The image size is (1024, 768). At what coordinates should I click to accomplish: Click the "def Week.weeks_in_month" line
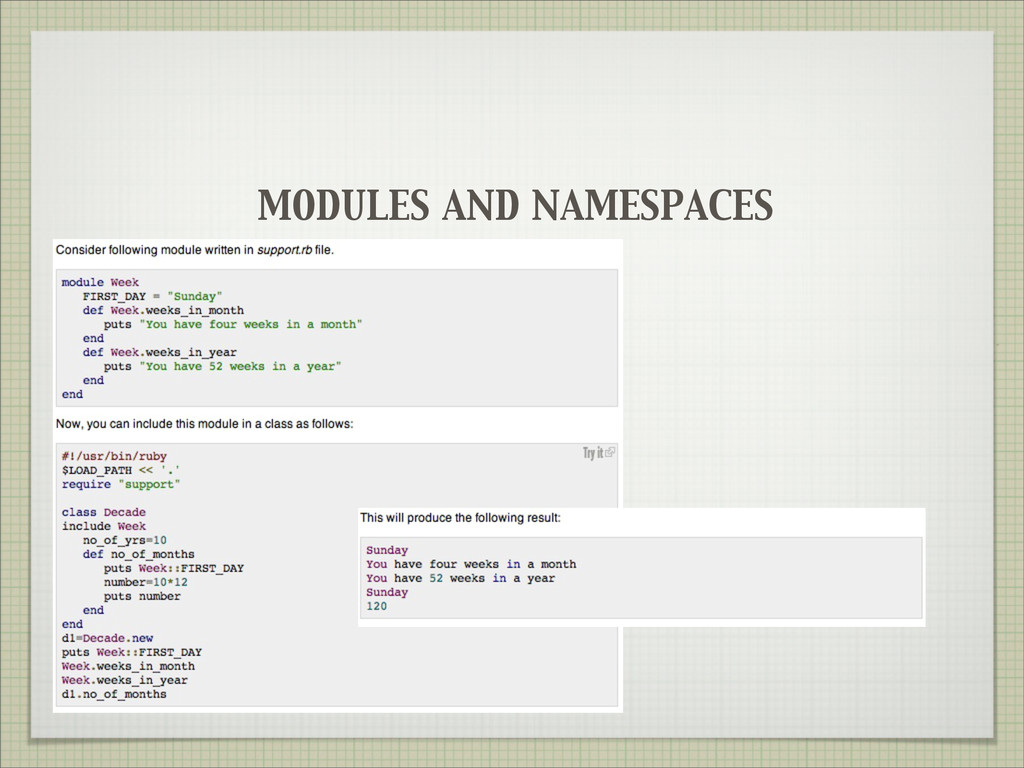click(x=163, y=311)
